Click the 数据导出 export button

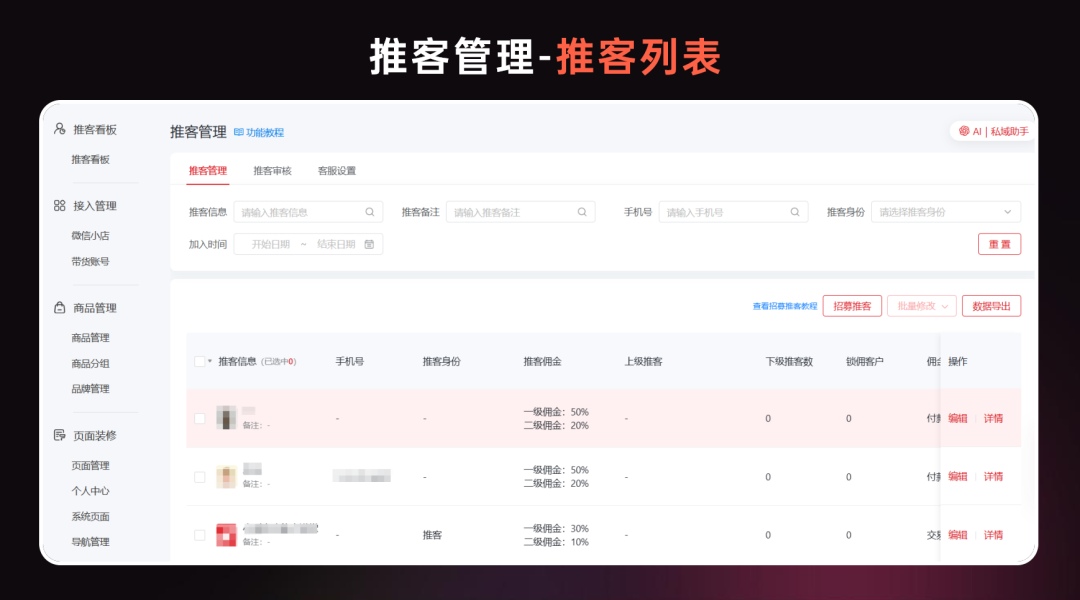click(x=991, y=305)
